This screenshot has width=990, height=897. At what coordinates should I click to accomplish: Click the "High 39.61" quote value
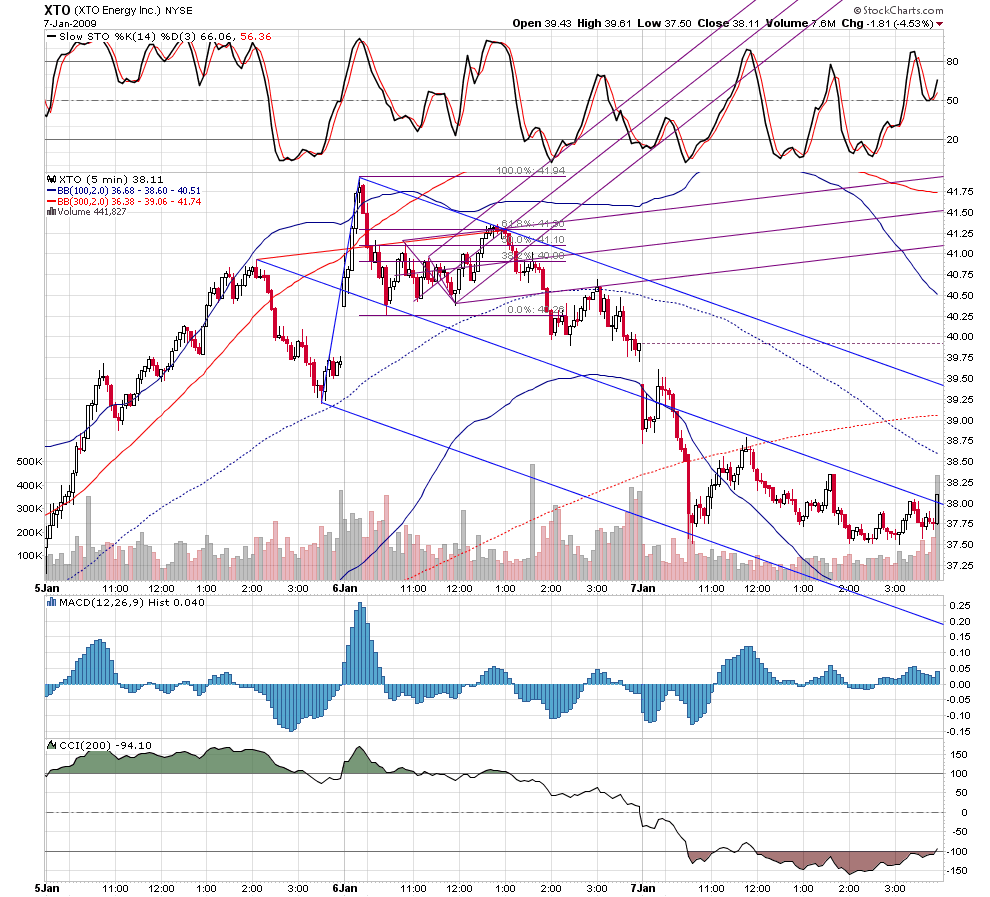point(604,23)
